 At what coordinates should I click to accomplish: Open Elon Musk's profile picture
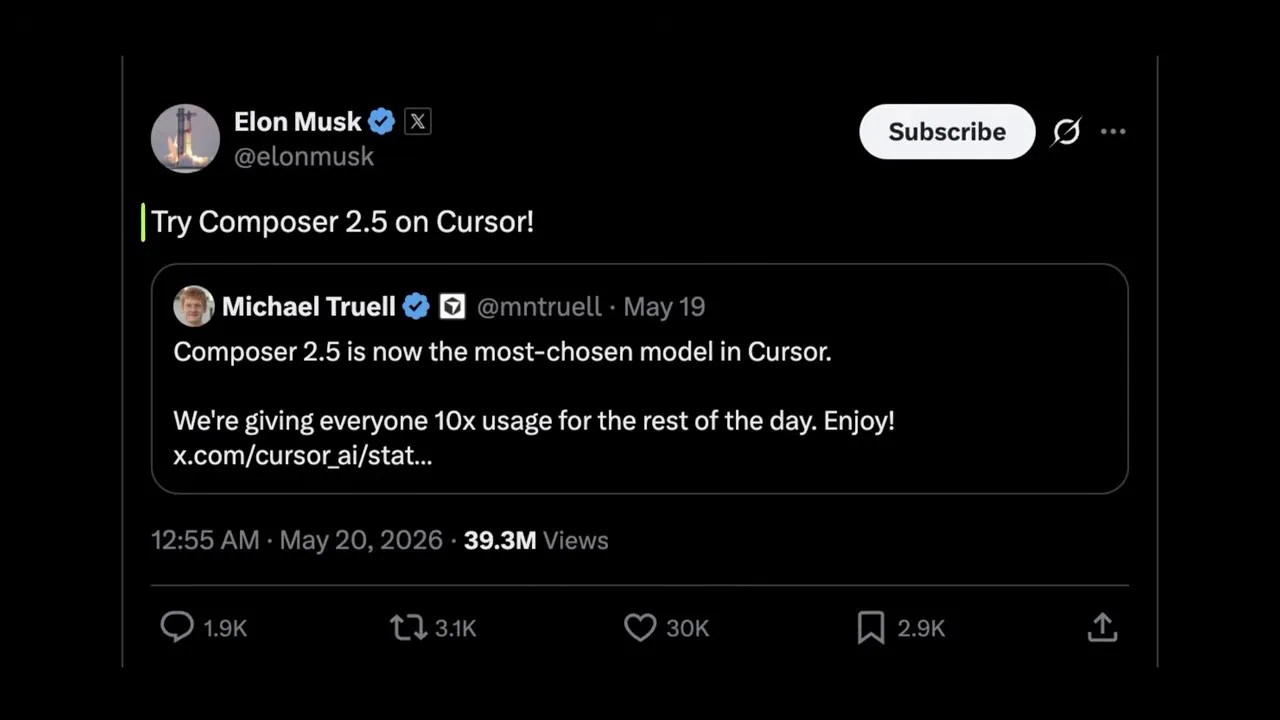click(x=185, y=138)
